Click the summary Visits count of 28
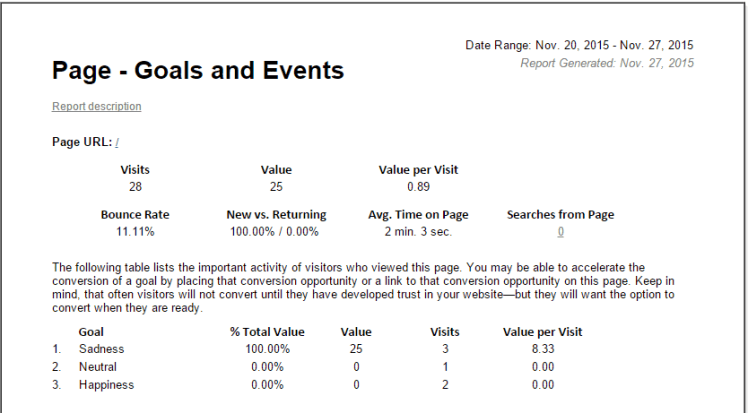Screen dimensions: 748x413 click(135, 187)
